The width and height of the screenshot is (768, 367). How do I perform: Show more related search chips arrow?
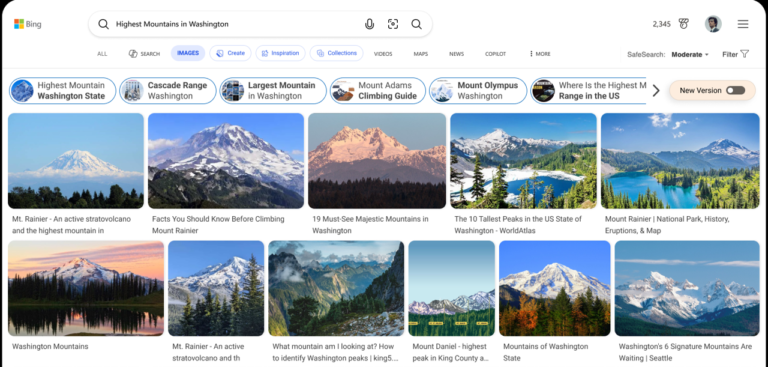(x=656, y=91)
